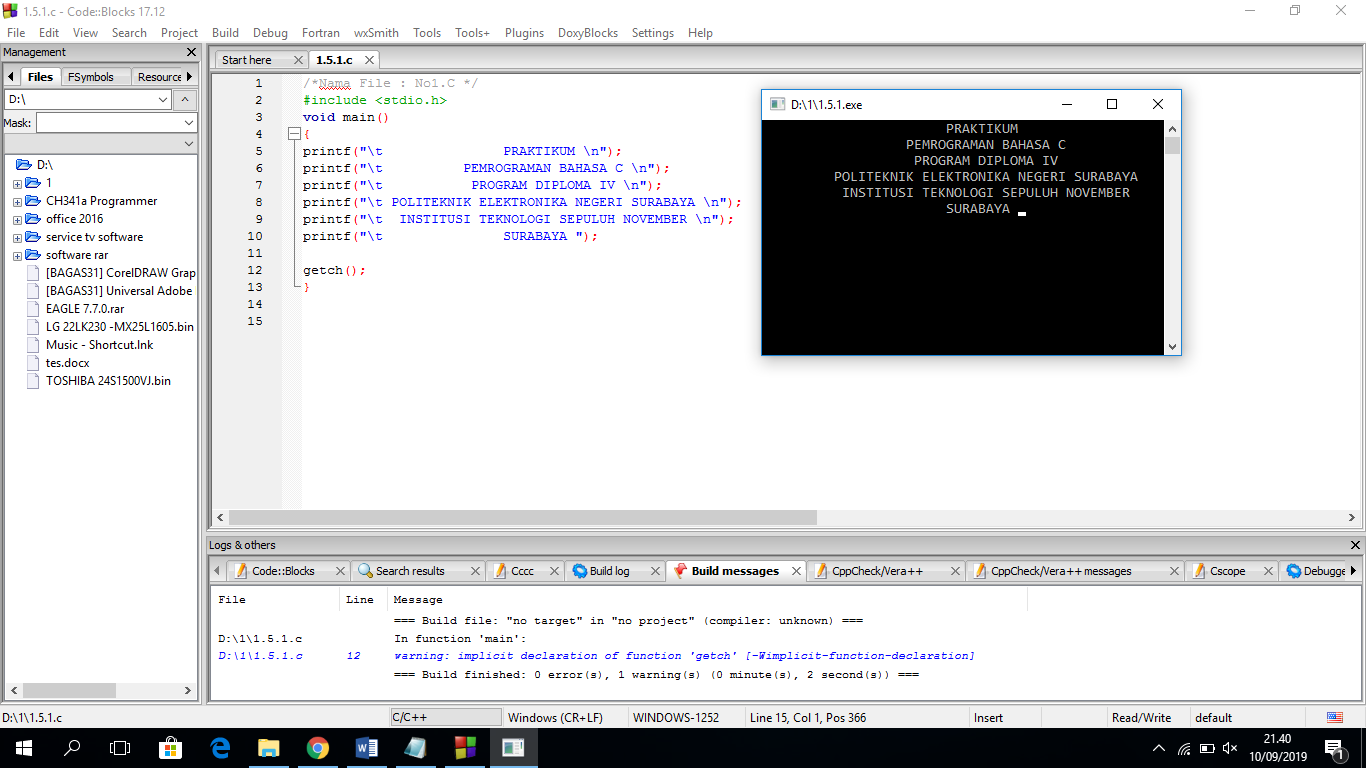Open CppCheck/Vera++ messages tab
Screen dimensions: 1366x768
coord(1061,571)
